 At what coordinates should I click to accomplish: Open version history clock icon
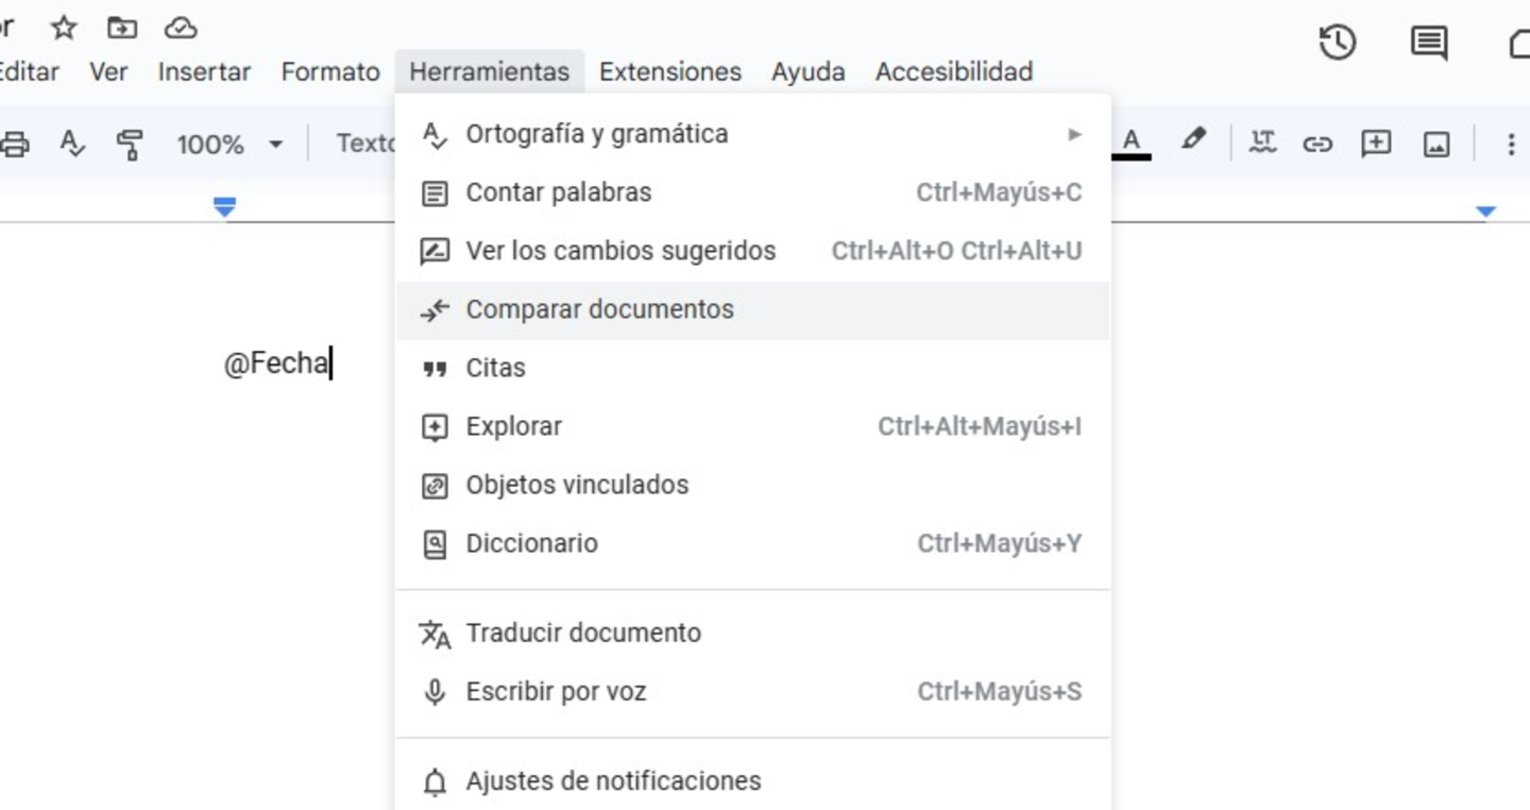tap(1337, 43)
